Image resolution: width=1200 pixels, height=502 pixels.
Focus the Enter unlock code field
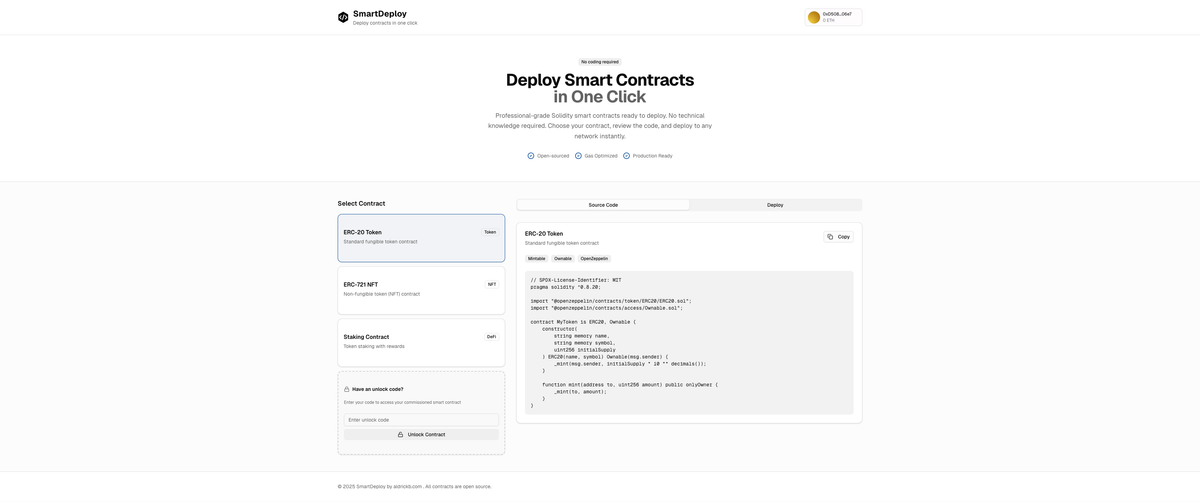pyautogui.click(x=421, y=420)
